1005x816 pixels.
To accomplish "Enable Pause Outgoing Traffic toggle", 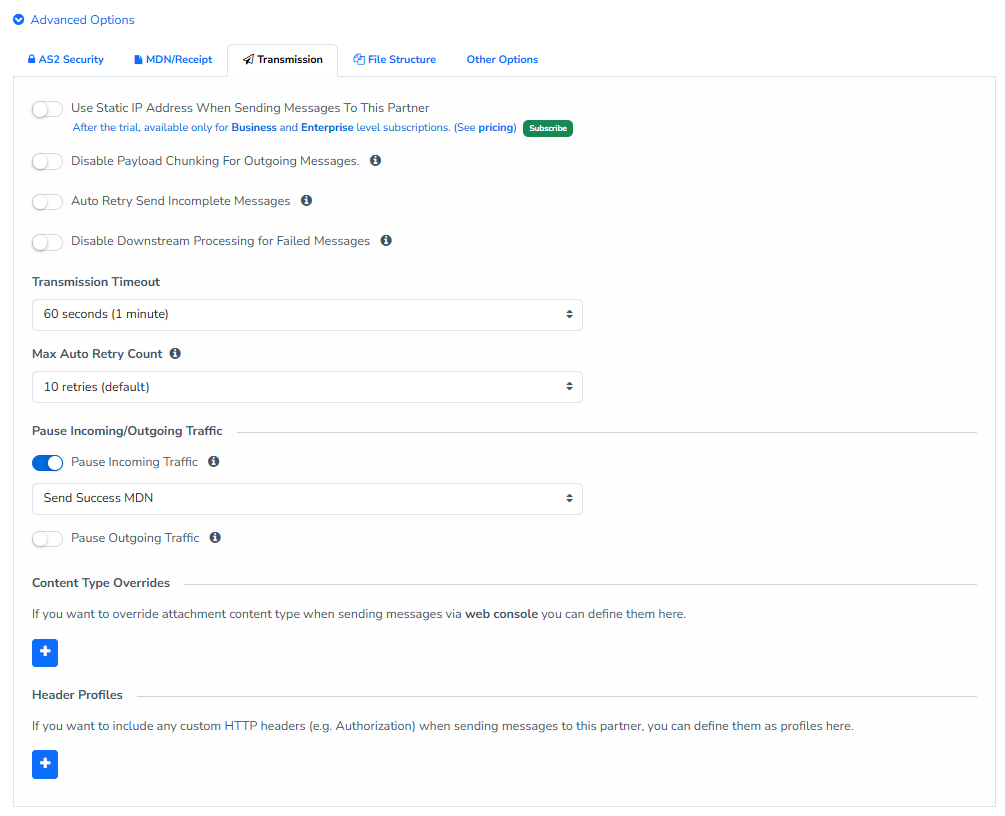I will (x=47, y=539).
